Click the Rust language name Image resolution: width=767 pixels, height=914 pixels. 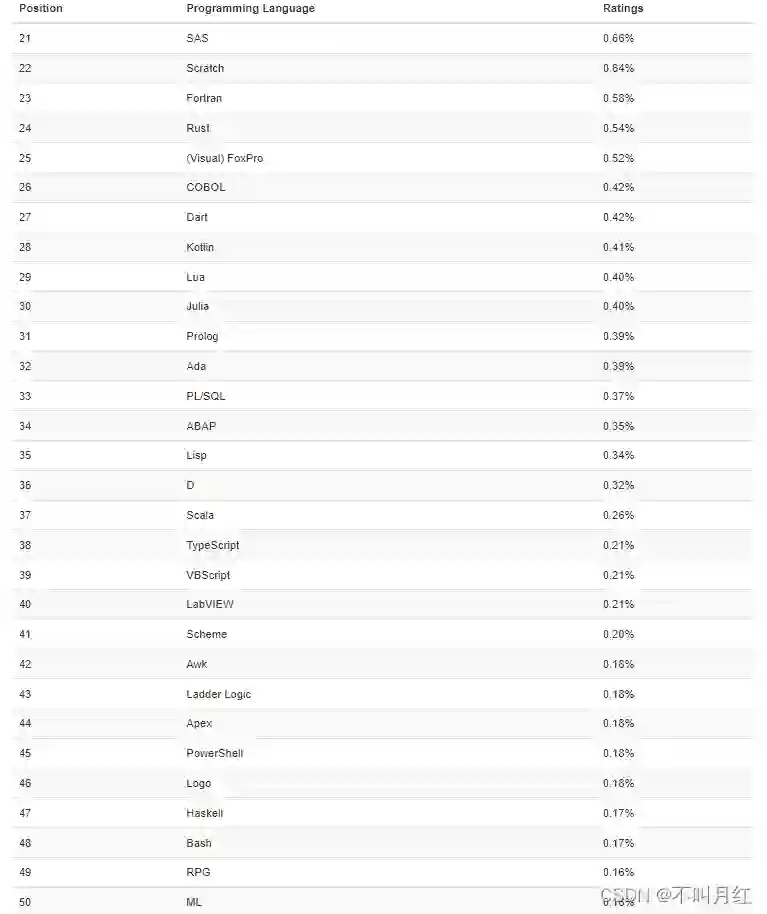pyautogui.click(x=198, y=129)
